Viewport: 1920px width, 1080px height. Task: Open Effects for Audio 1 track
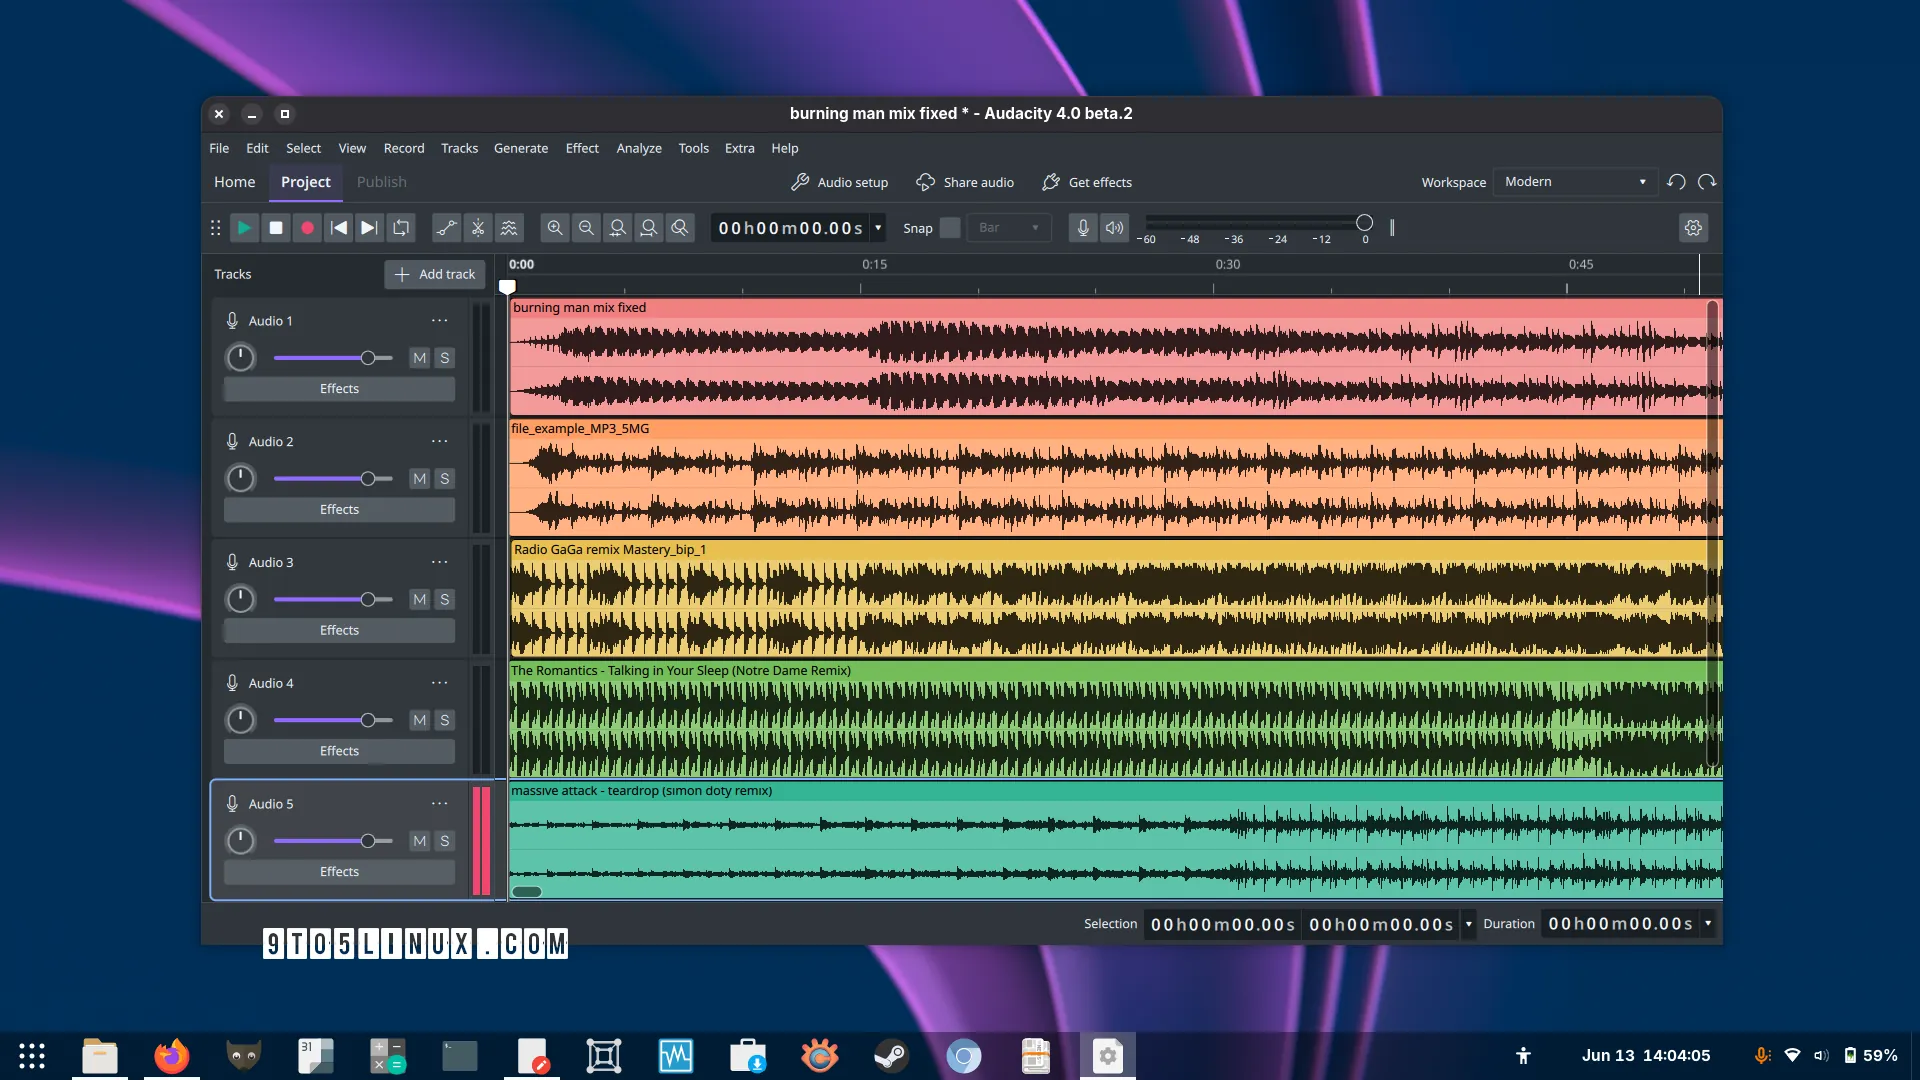point(339,389)
